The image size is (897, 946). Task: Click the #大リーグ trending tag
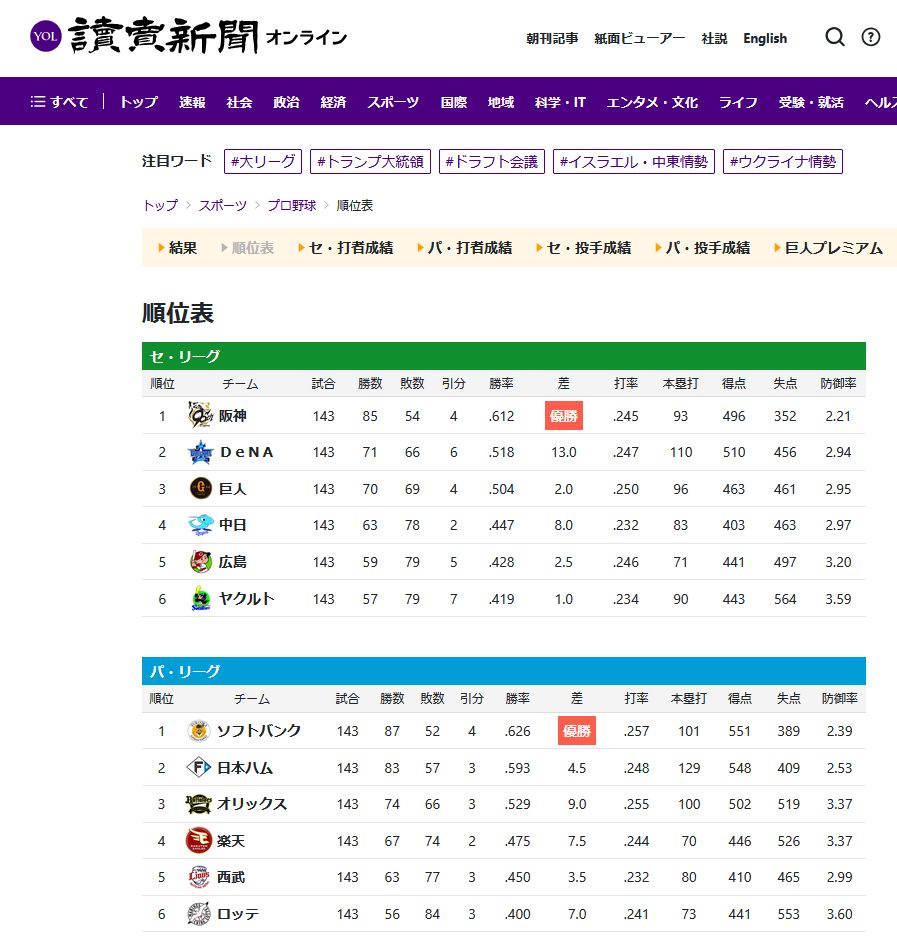263,161
